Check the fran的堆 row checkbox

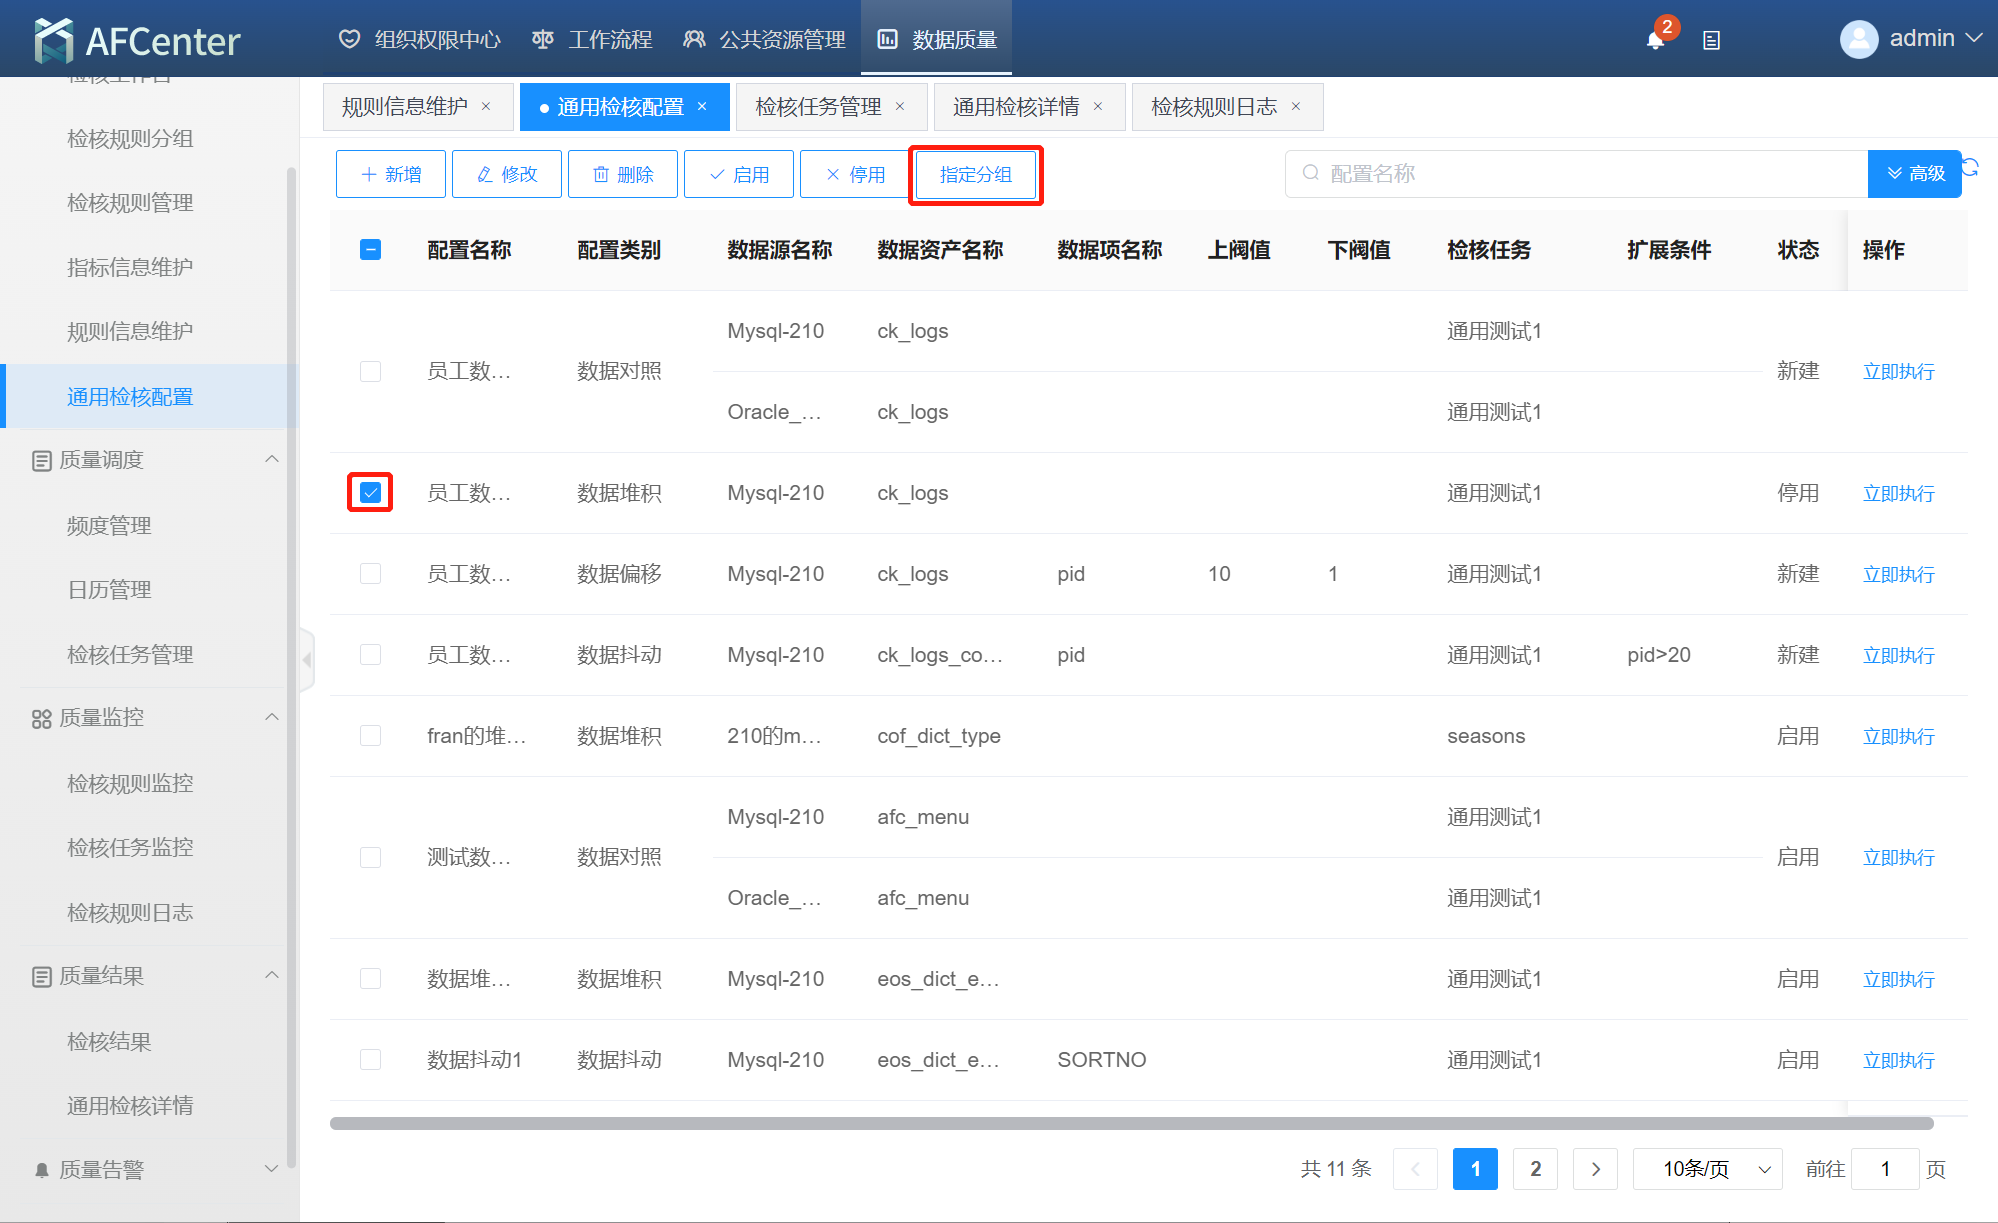point(370,736)
